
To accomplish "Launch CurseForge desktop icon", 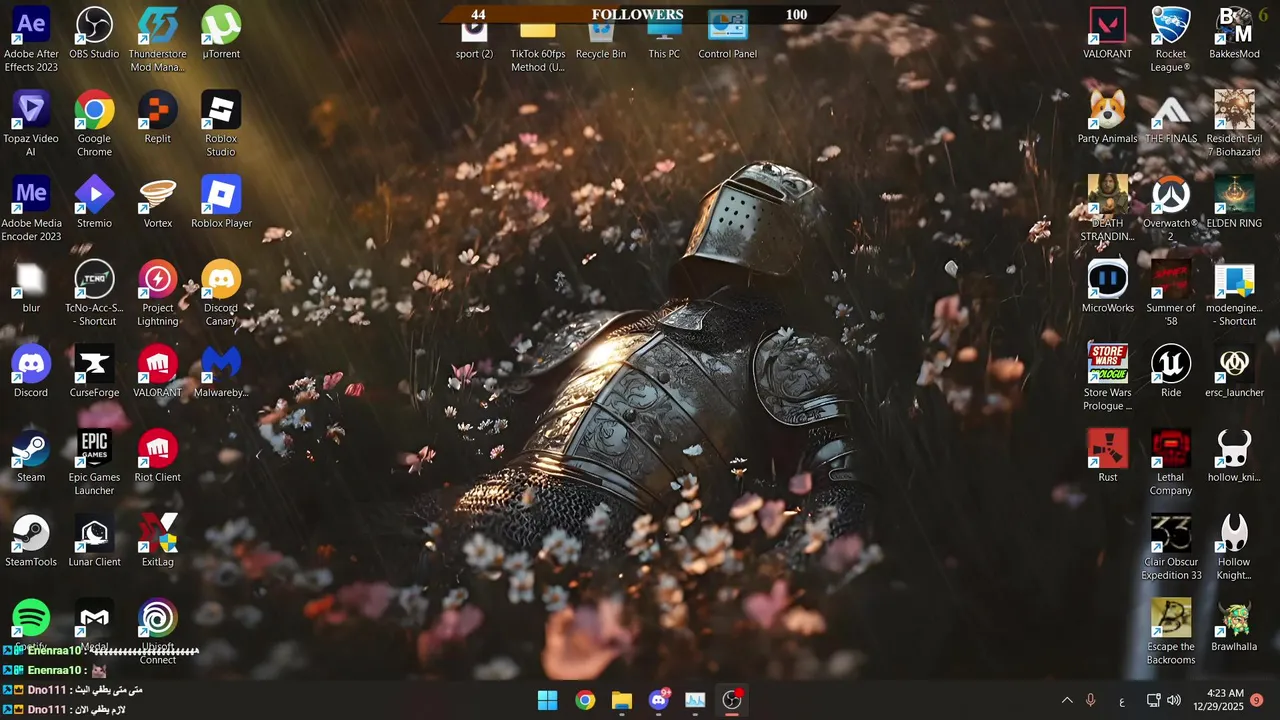I will point(94,372).
